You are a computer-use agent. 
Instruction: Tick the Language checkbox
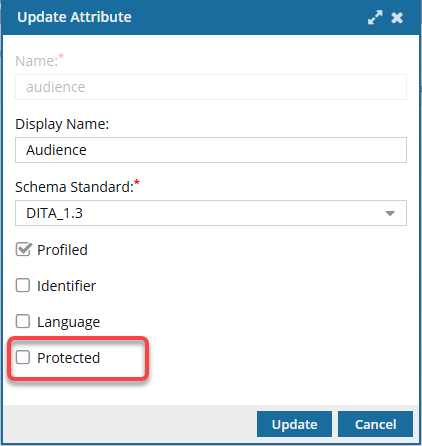coord(23,321)
